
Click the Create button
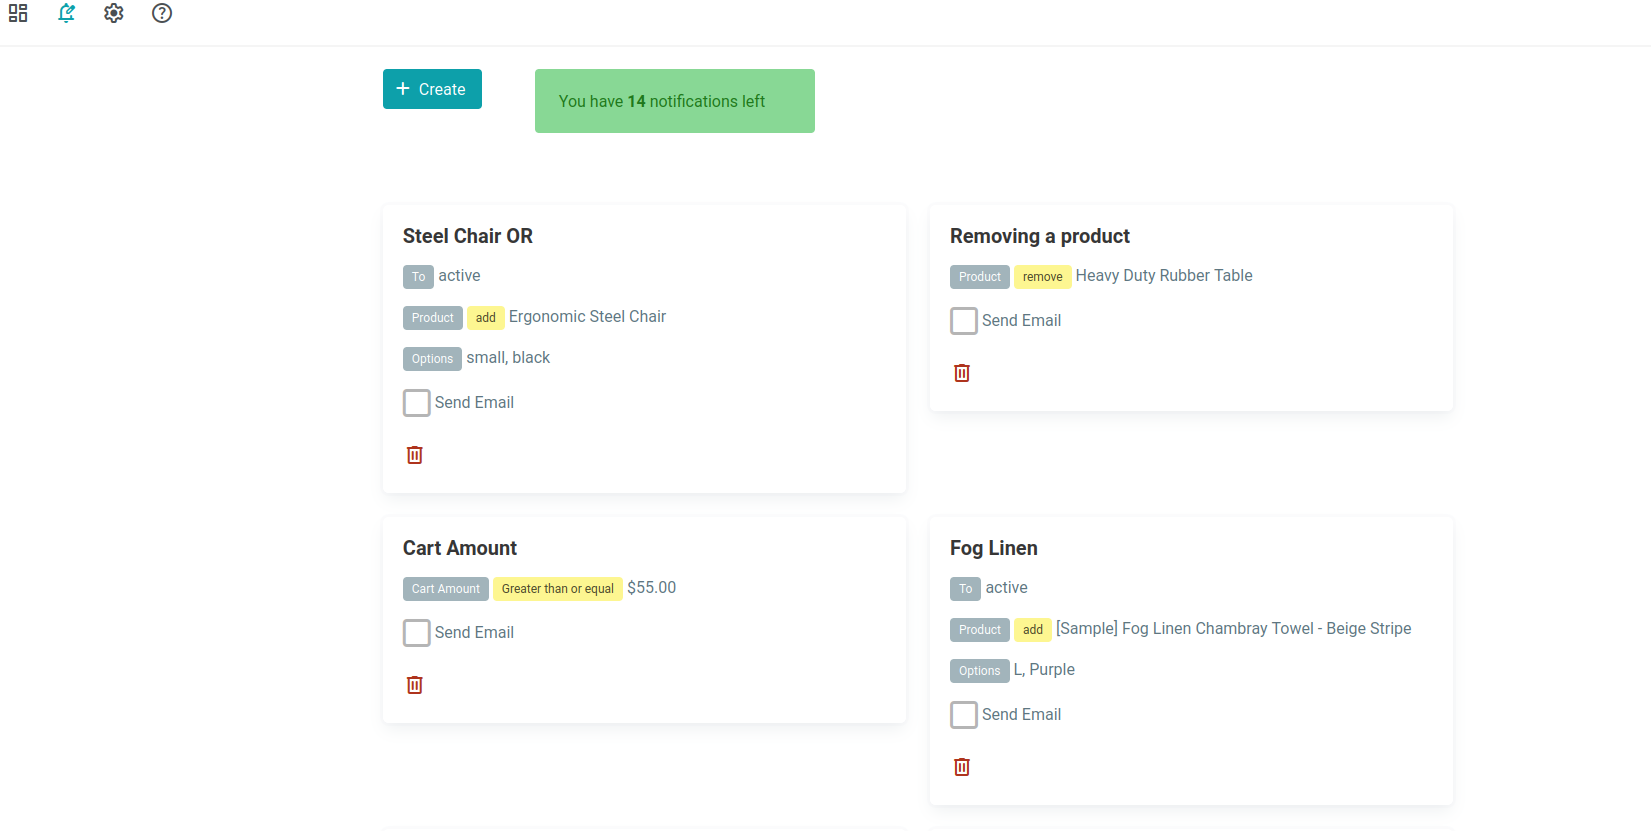tap(432, 89)
